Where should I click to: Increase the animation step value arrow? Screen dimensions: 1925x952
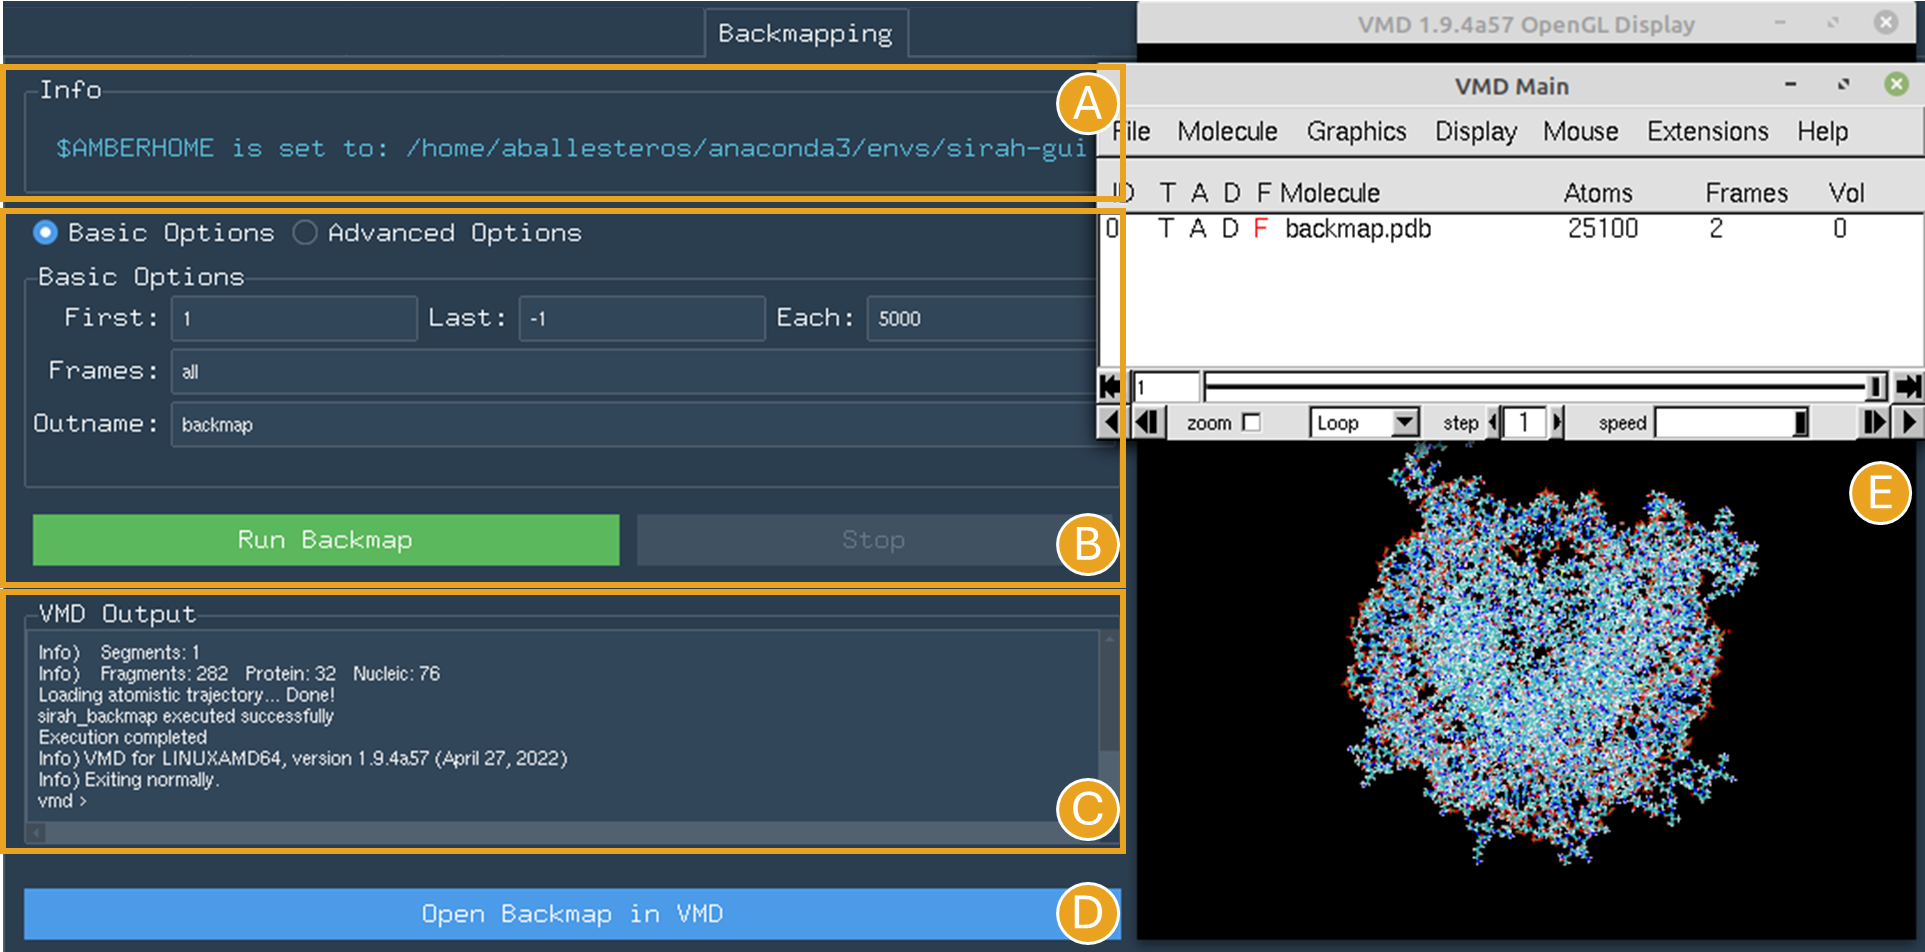[x=1557, y=423]
